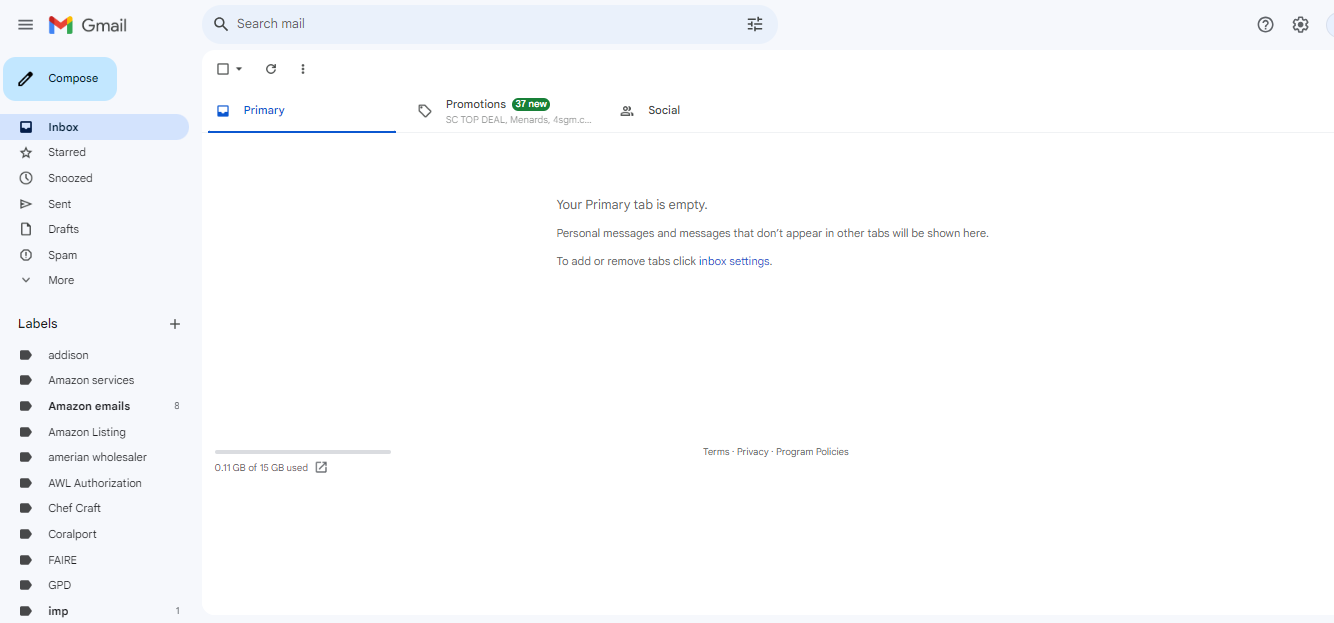Open Settings gear icon
The height and width of the screenshot is (623, 1334).
tap(1300, 25)
